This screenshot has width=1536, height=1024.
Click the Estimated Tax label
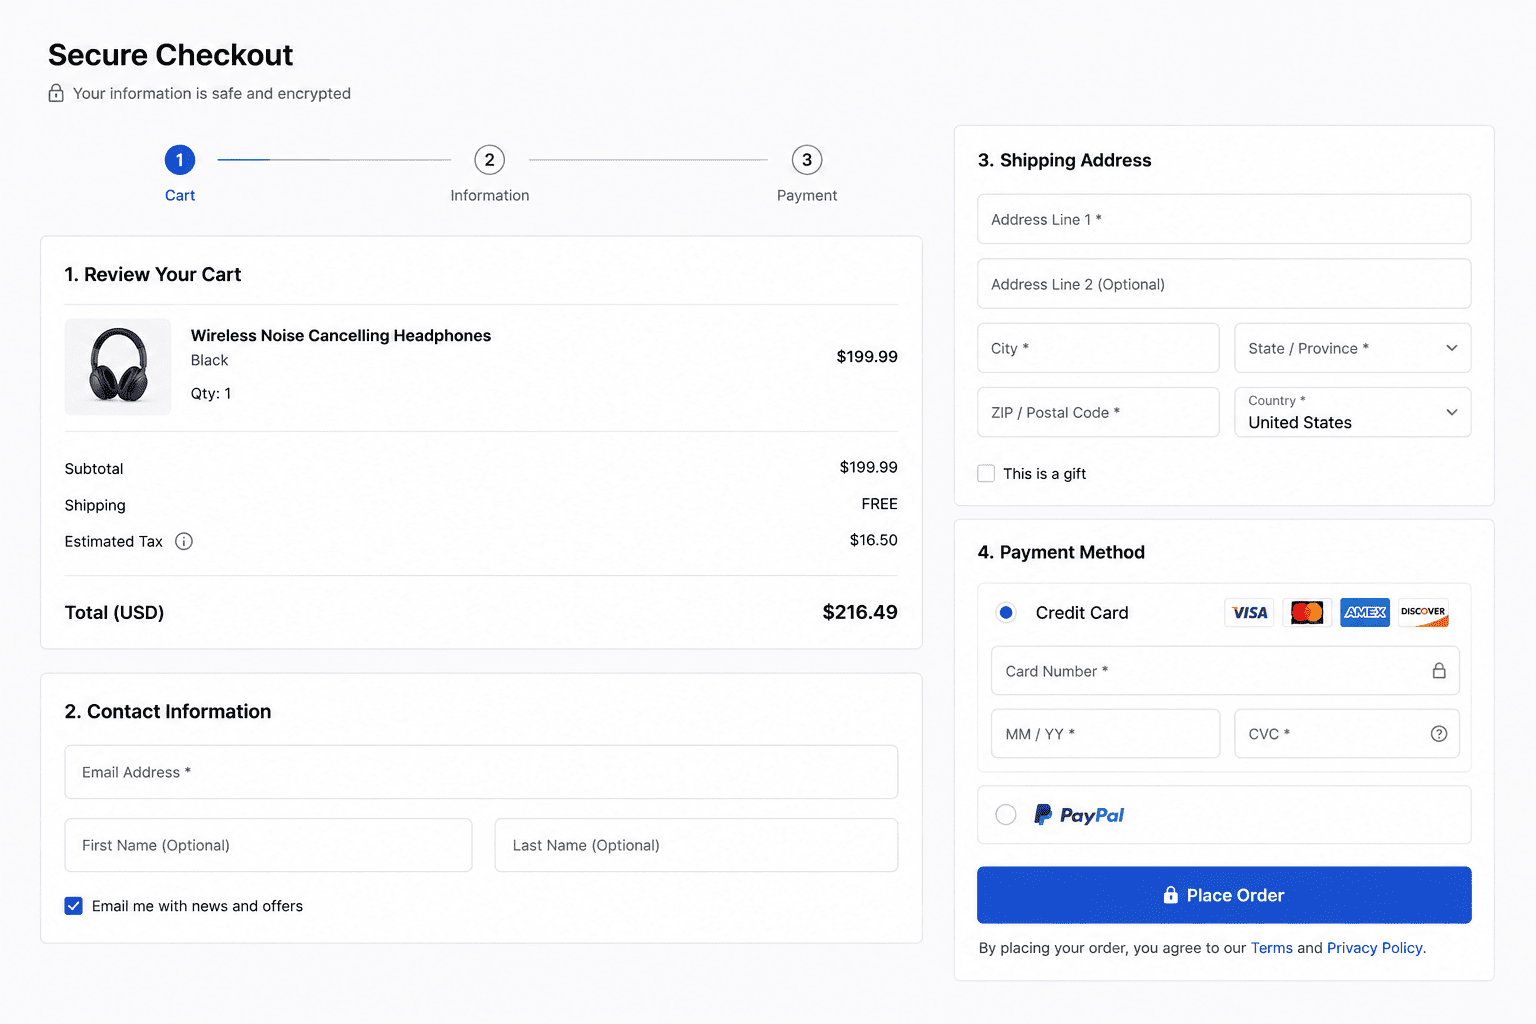click(x=114, y=542)
